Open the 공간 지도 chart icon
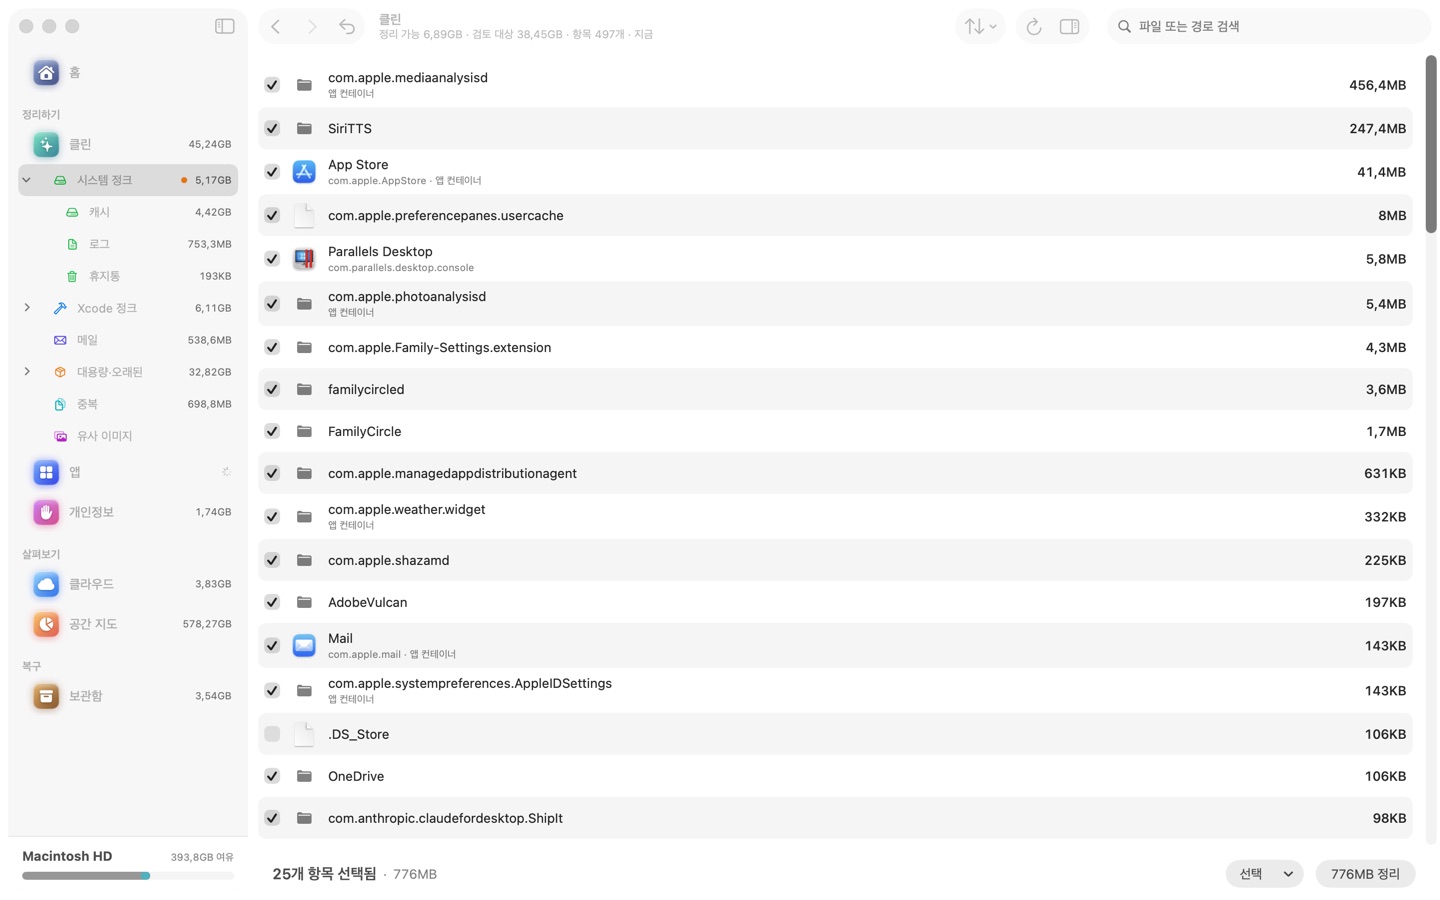 [46, 624]
